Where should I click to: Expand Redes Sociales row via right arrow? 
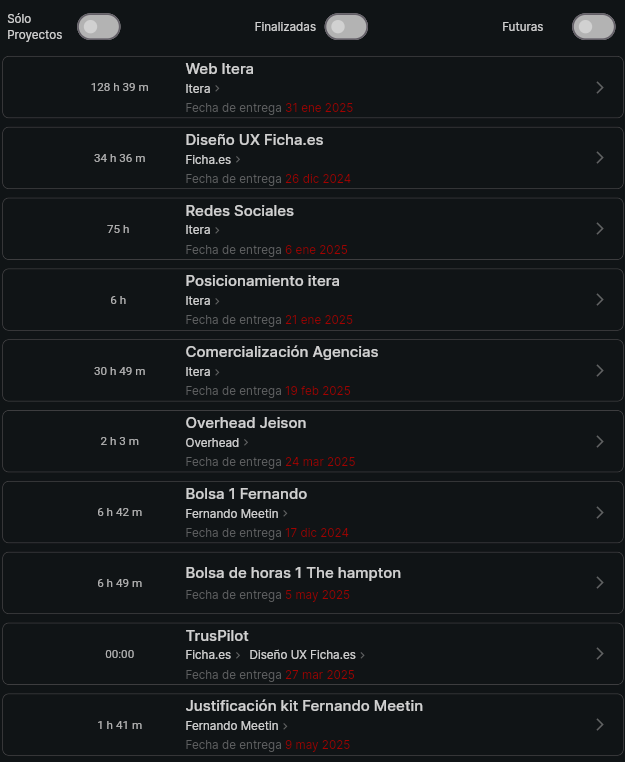[600, 229]
